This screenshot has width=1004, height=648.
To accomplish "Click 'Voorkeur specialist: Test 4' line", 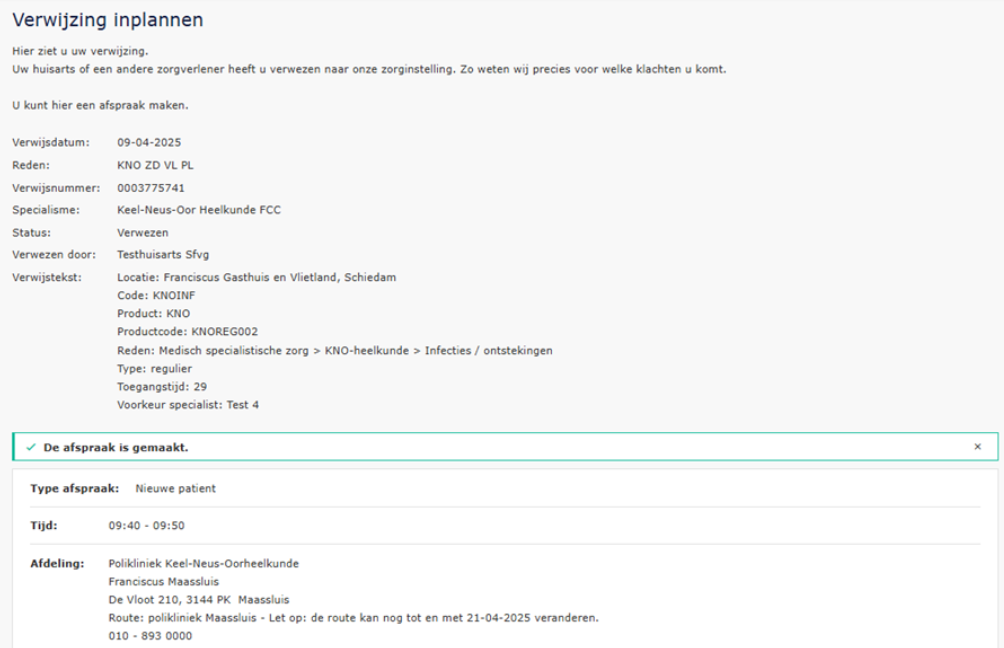I will 188,405.
